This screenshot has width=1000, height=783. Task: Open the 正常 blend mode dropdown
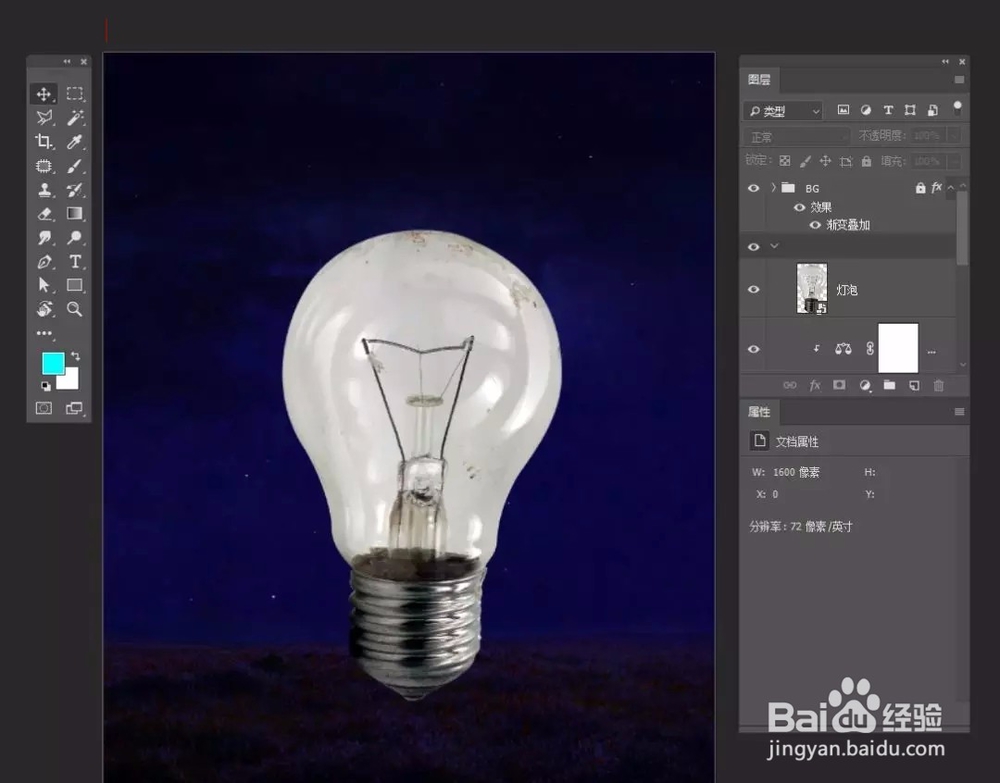[x=797, y=136]
